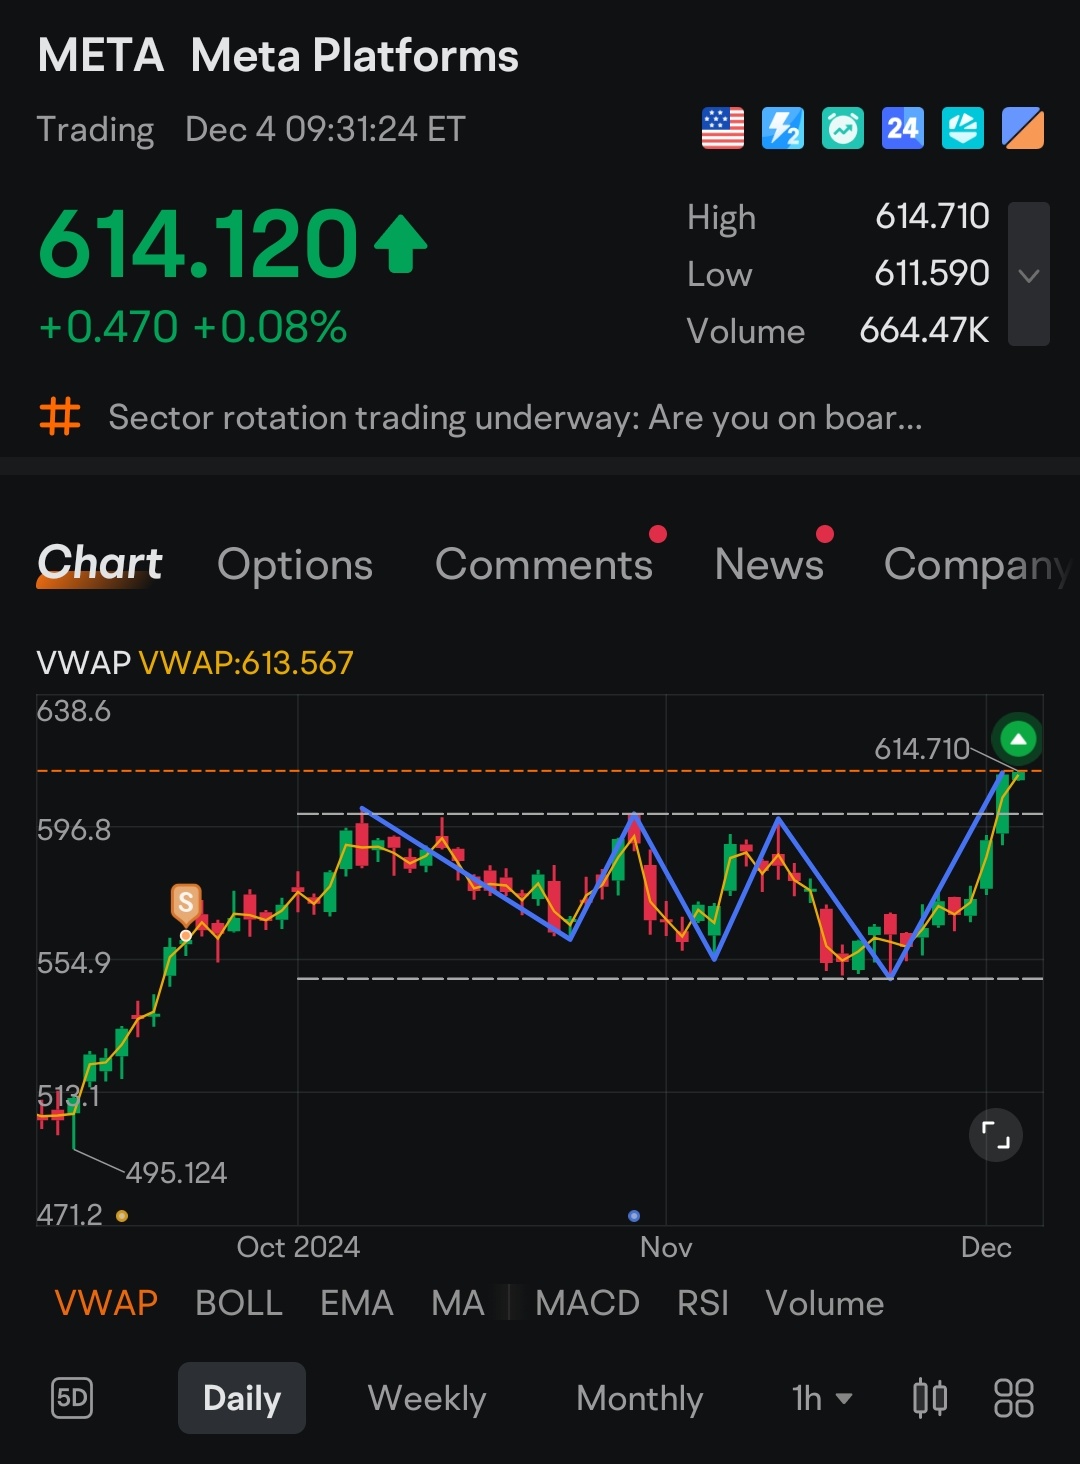Tap the 638.6 price axis label
The height and width of the screenshot is (1464, 1080).
(x=74, y=711)
